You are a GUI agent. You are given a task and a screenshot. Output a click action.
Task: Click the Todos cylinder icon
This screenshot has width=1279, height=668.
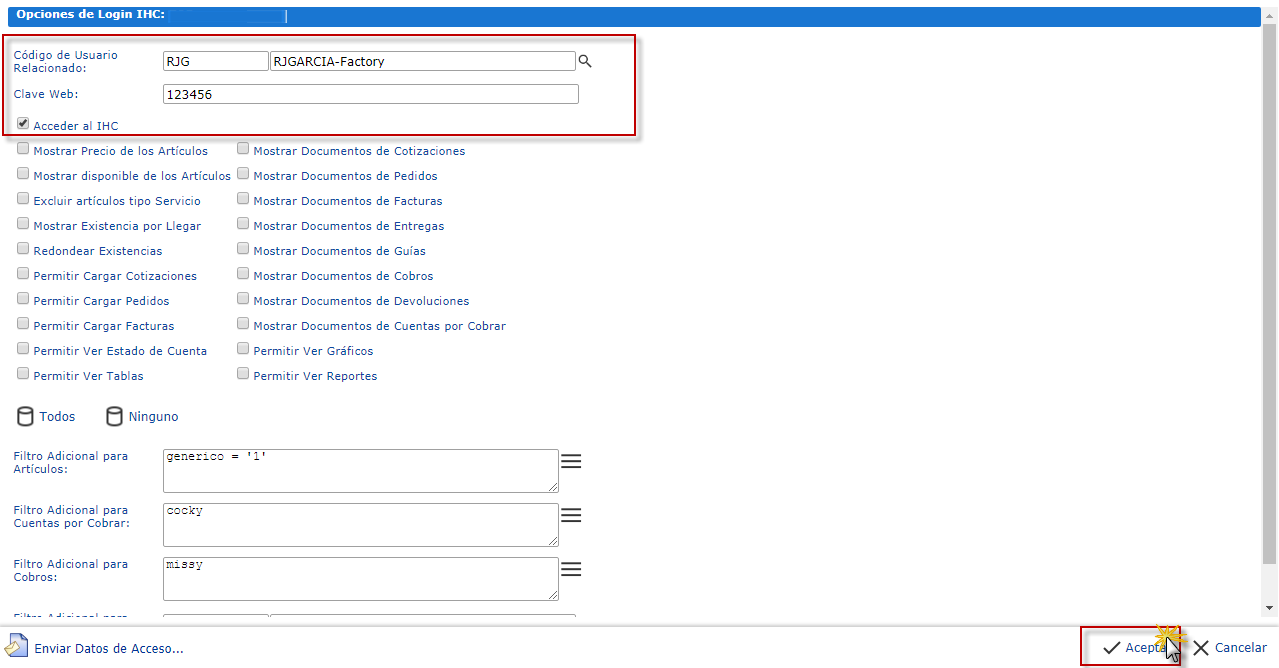point(26,416)
